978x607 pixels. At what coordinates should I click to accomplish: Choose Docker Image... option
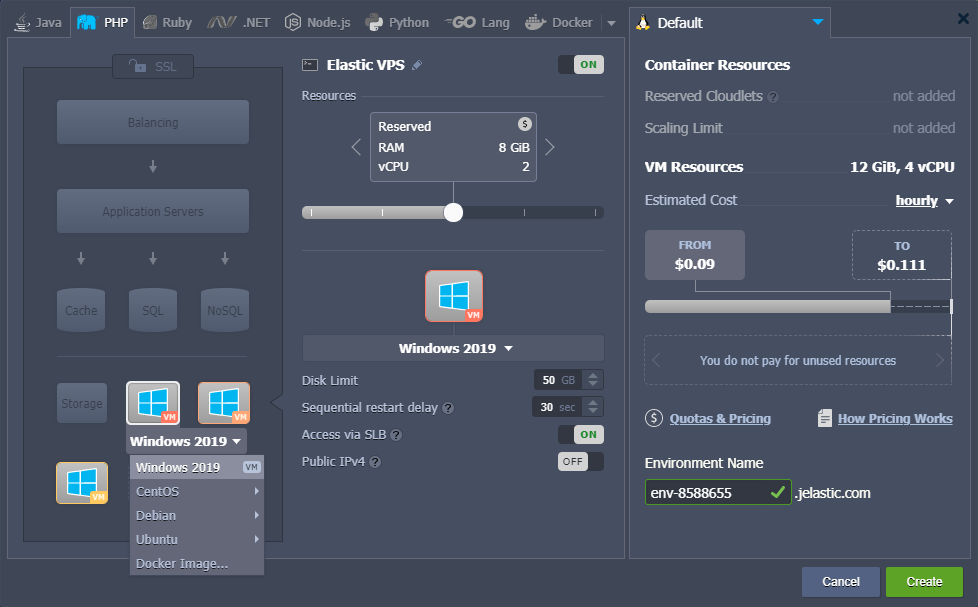pos(197,563)
